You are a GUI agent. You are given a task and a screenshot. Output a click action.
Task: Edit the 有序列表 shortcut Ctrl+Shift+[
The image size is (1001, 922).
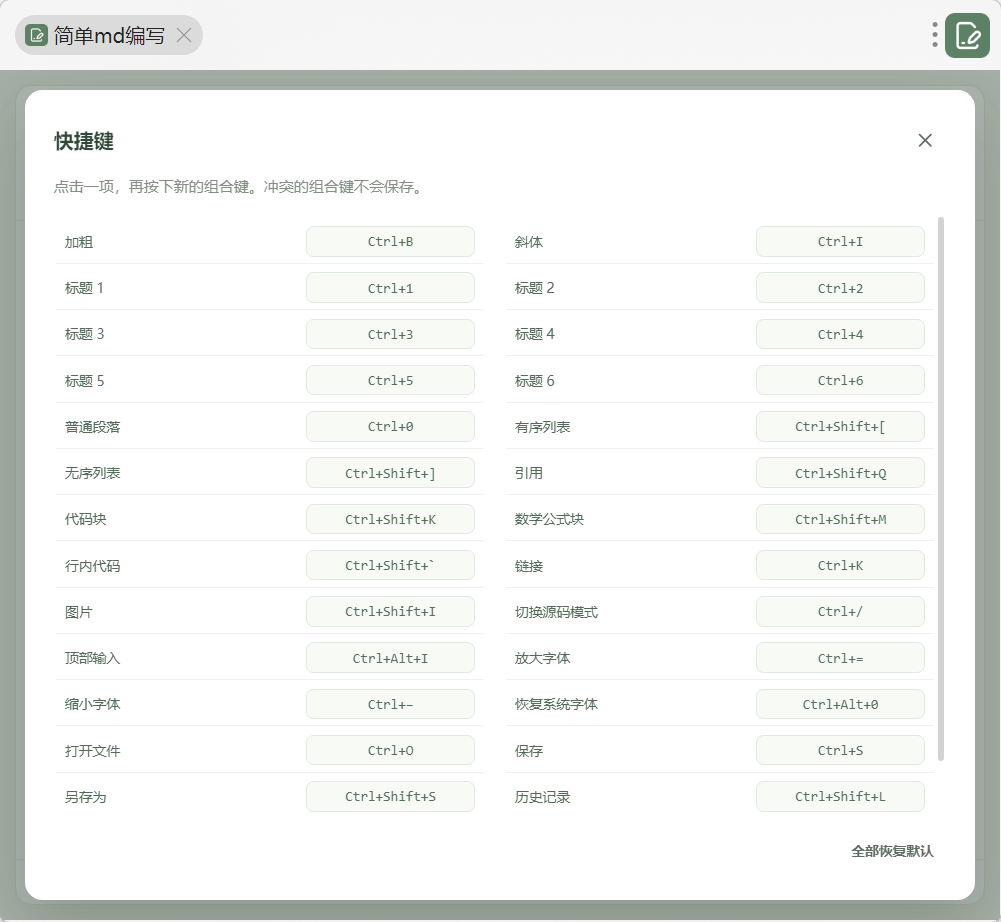click(x=840, y=427)
